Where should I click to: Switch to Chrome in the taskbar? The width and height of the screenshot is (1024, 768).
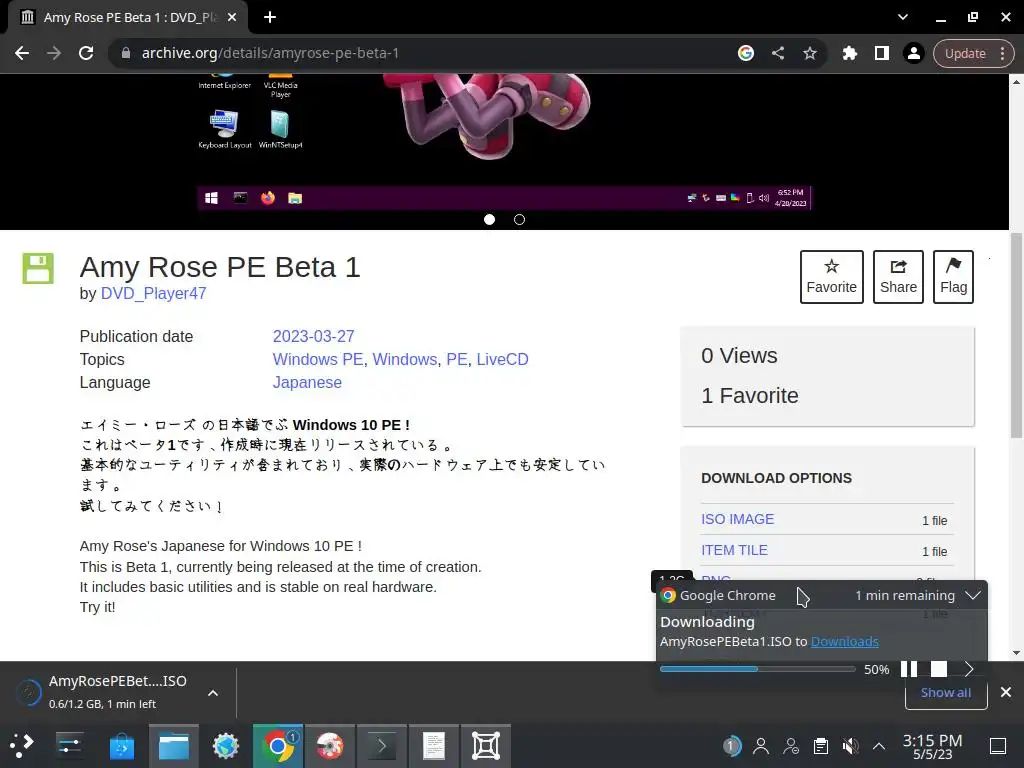(x=278, y=745)
